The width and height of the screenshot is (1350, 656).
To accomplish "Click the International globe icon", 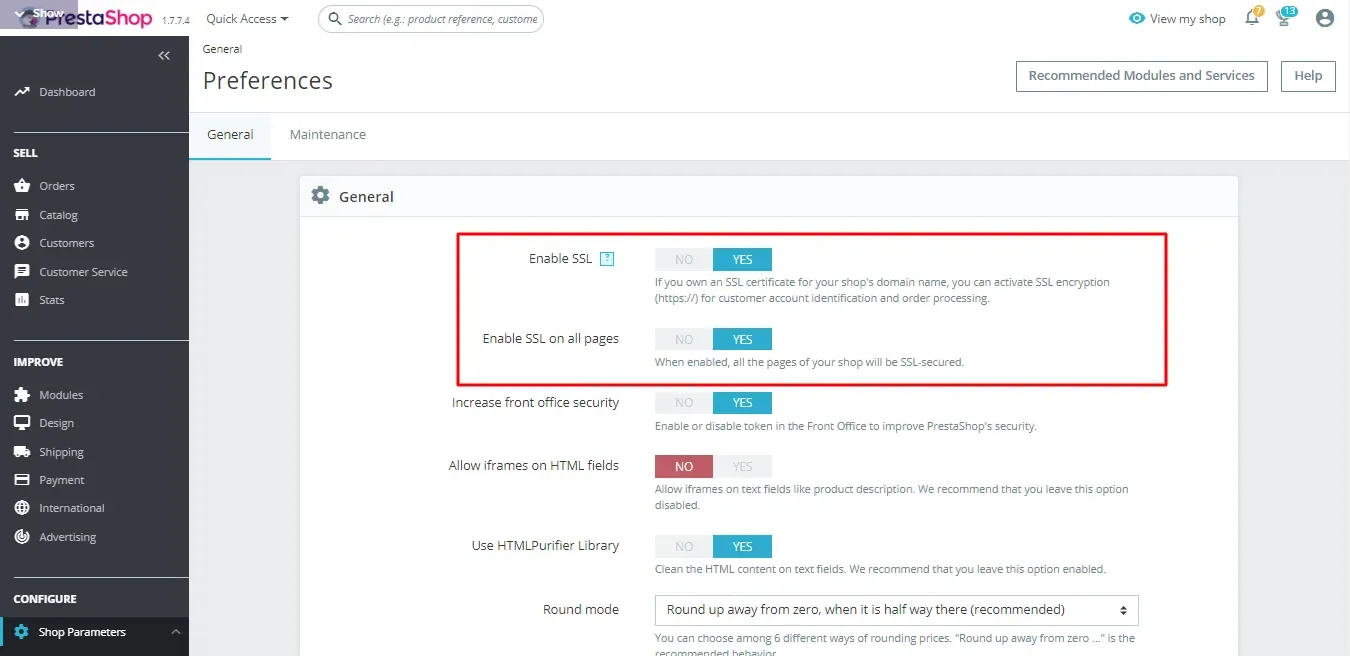I will point(22,508).
